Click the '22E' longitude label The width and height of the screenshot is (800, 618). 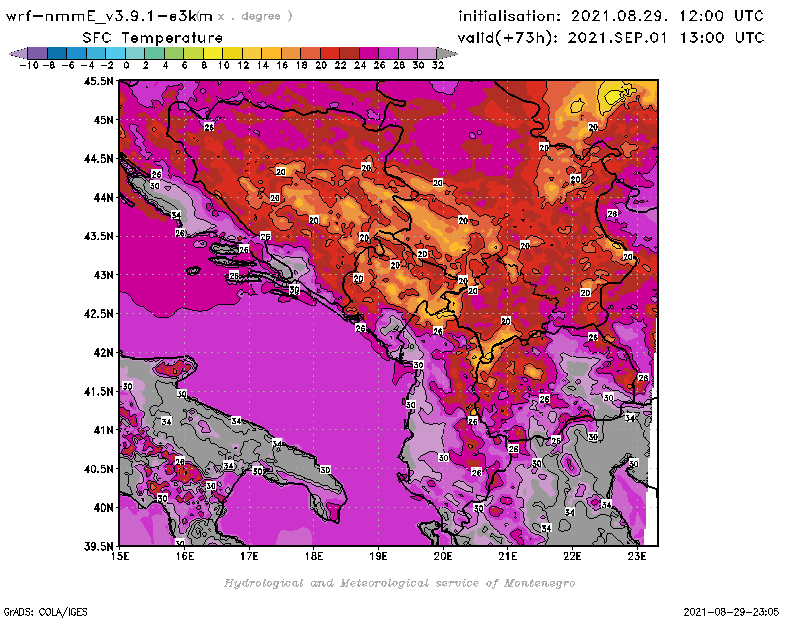[572, 556]
